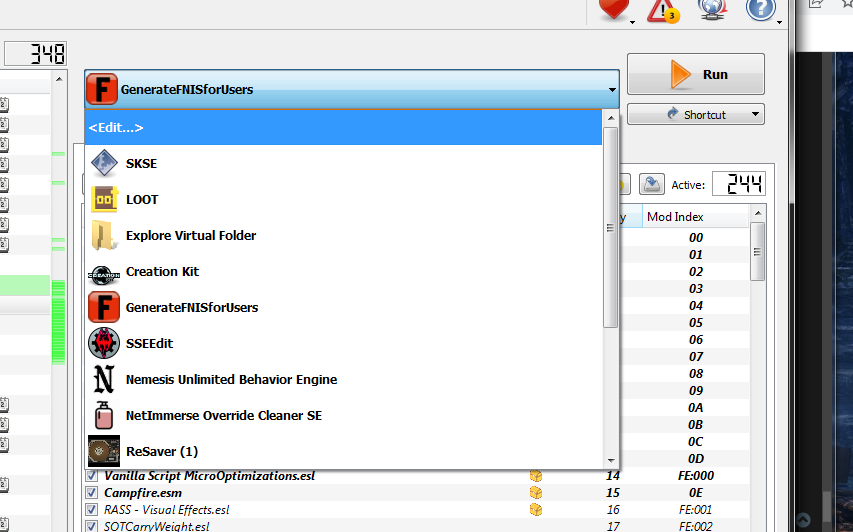Select SSEEdit from the list
Screen dimensions: 853x532
[343, 343]
